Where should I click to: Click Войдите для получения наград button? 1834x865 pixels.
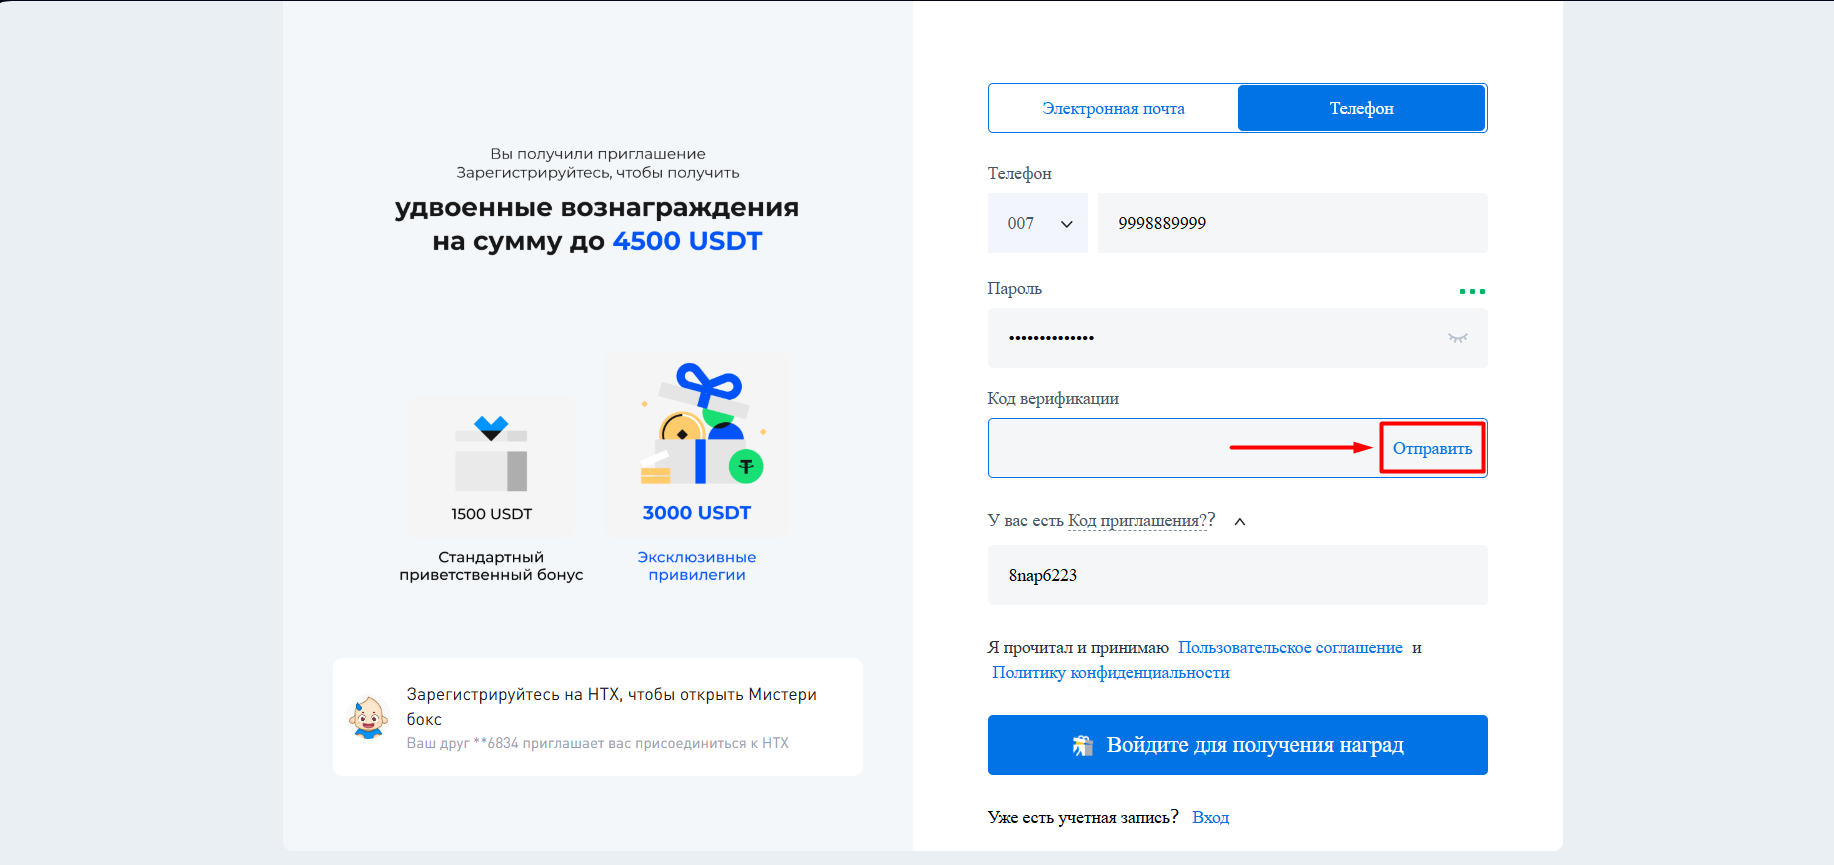click(1238, 745)
